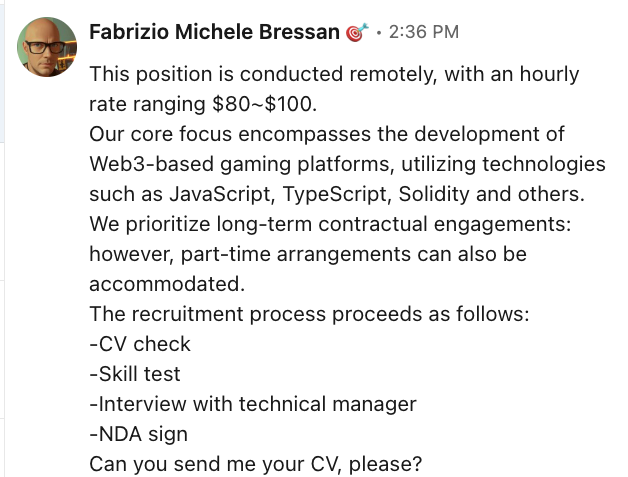Click the "-NDA sign" list line
The image size is (628, 477).
138,434
